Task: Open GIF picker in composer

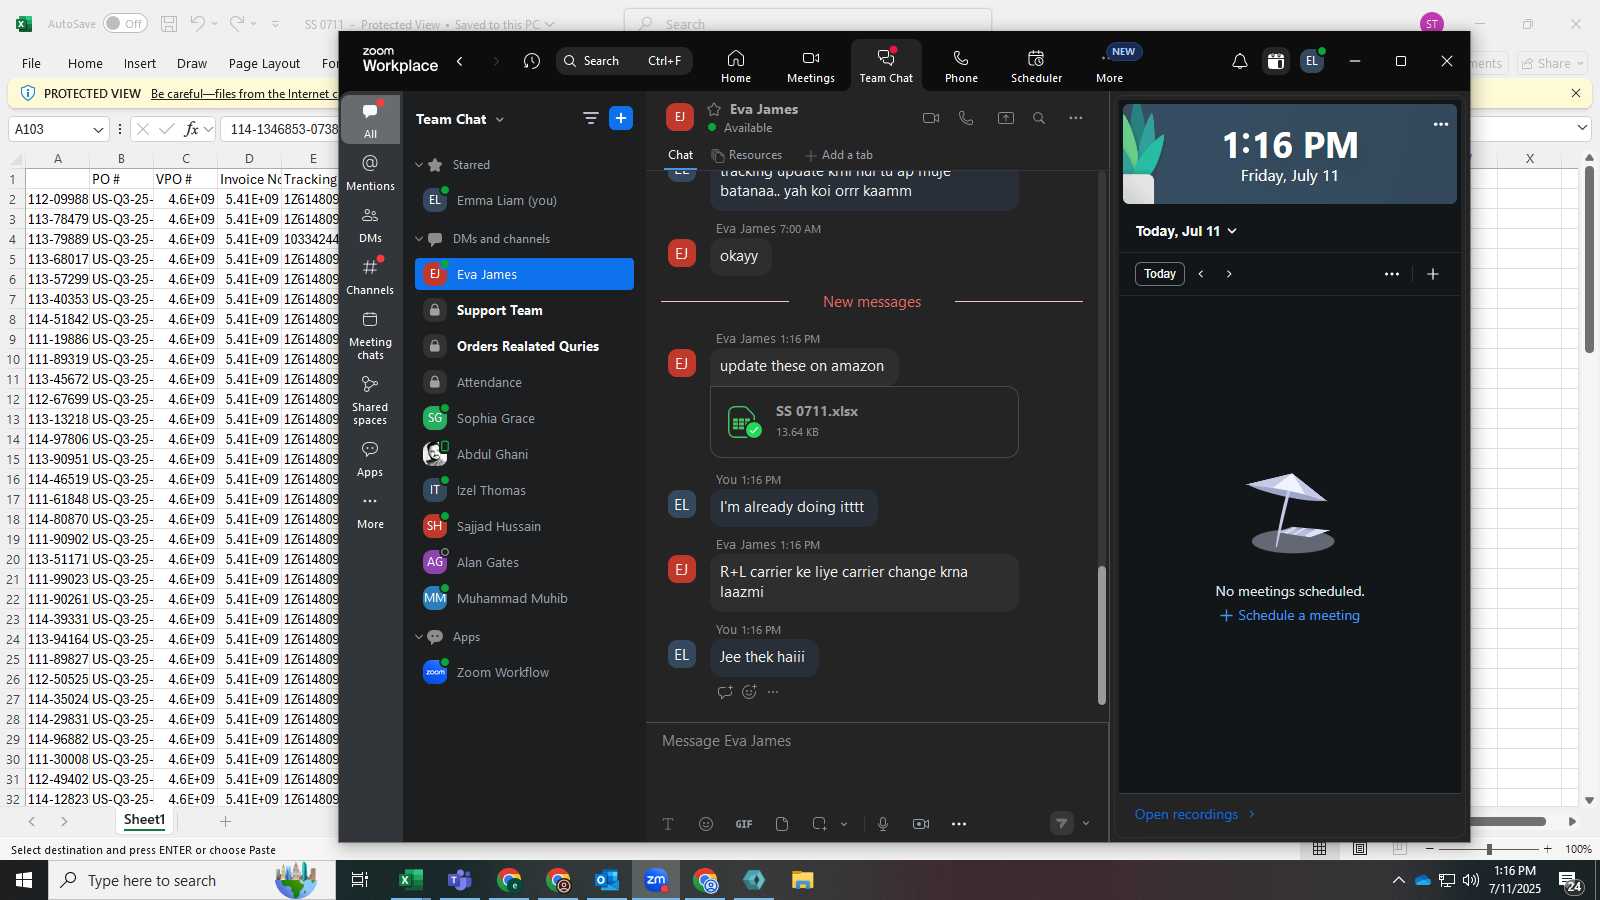Action: coord(744,824)
